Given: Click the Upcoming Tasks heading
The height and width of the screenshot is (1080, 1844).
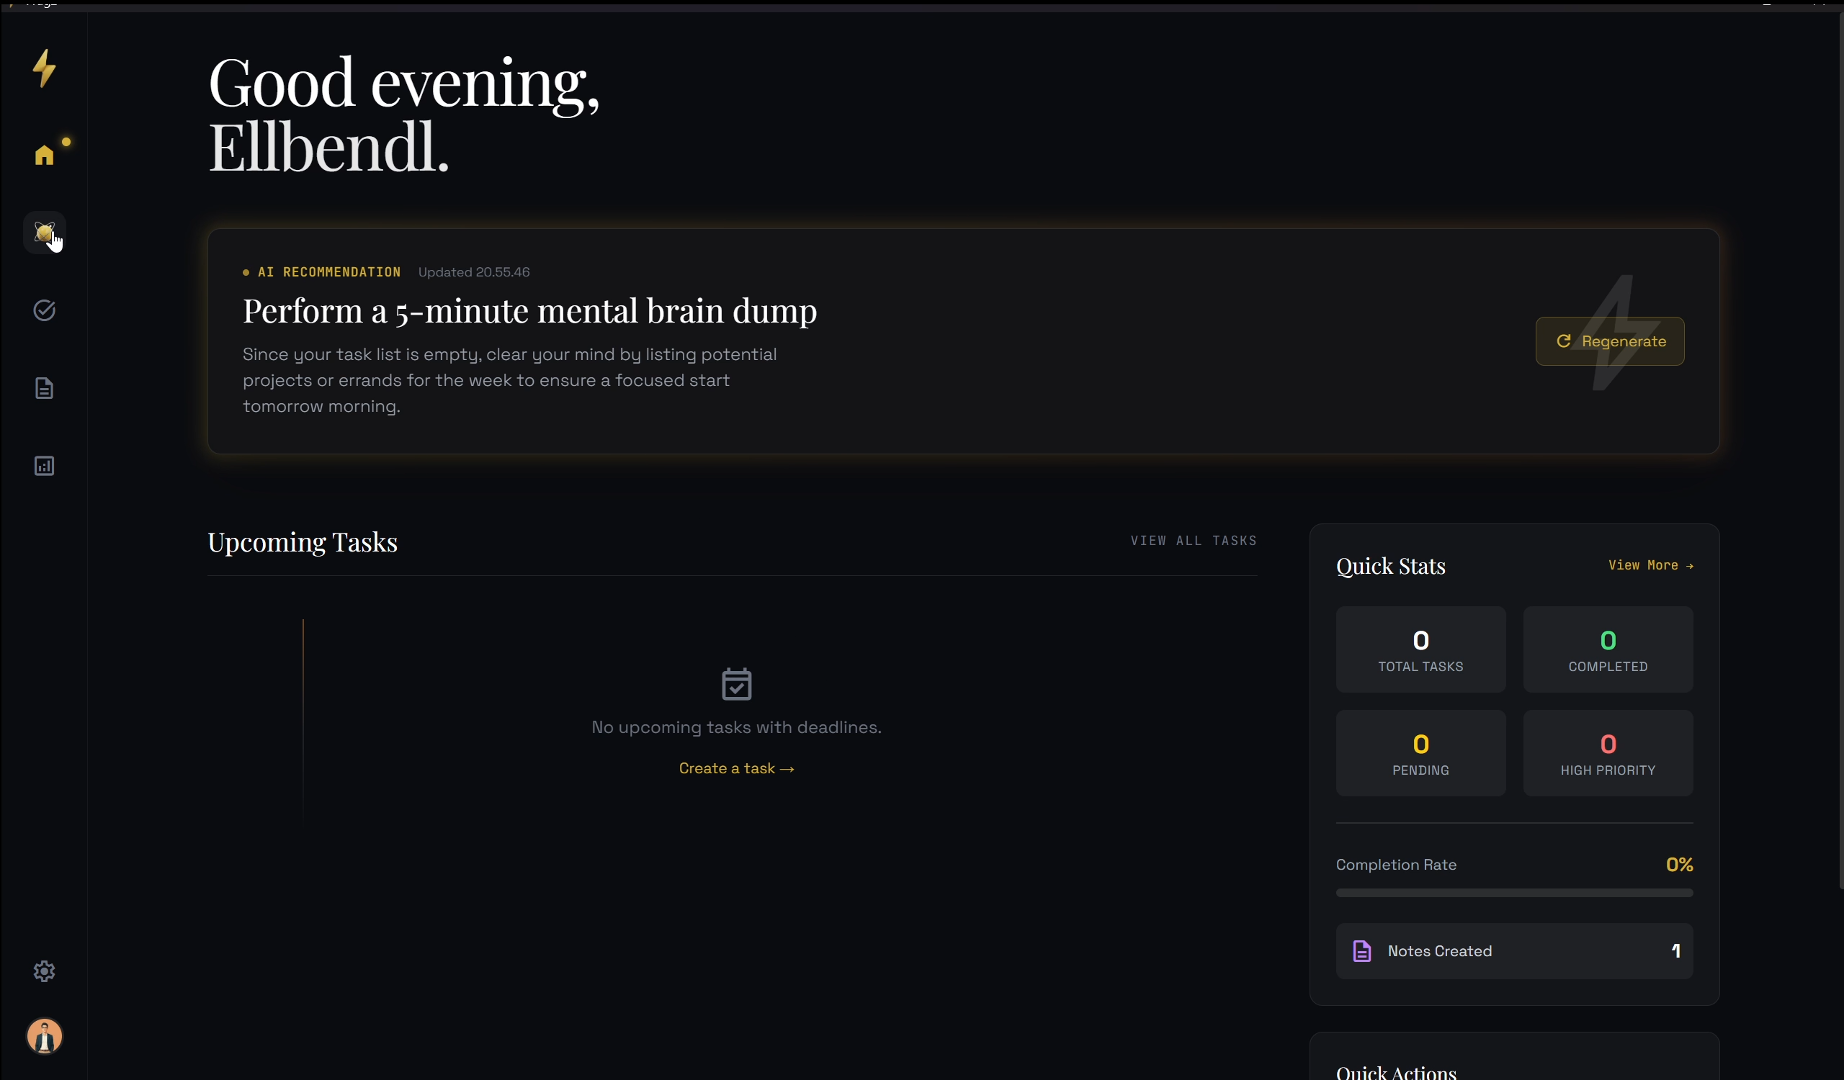Looking at the screenshot, I should point(303,542).
